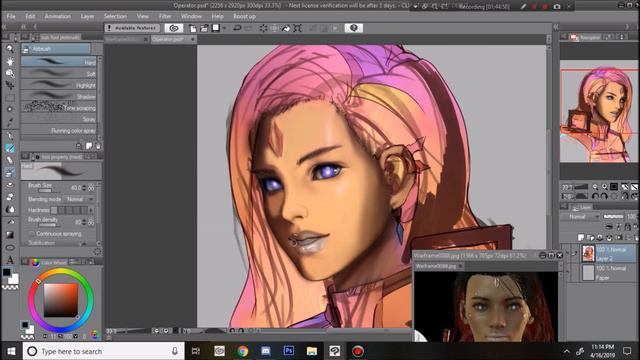Open Clip Studio from command bar
This screenshot has height=360, width=640.
tap(174, 28)
